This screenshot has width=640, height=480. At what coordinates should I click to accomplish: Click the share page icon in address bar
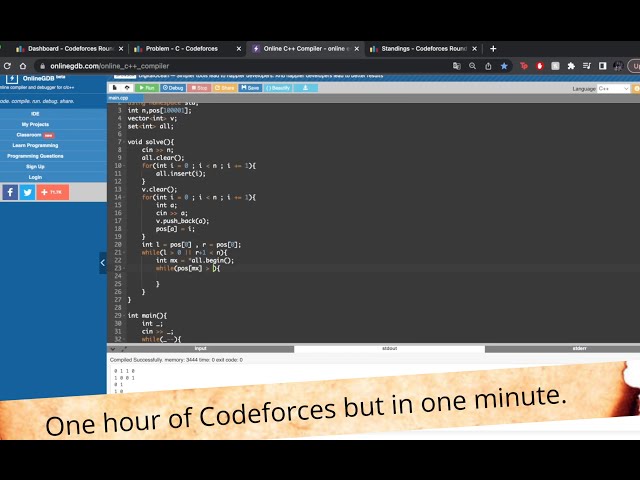pyautogui.click(x=488, y=66)
